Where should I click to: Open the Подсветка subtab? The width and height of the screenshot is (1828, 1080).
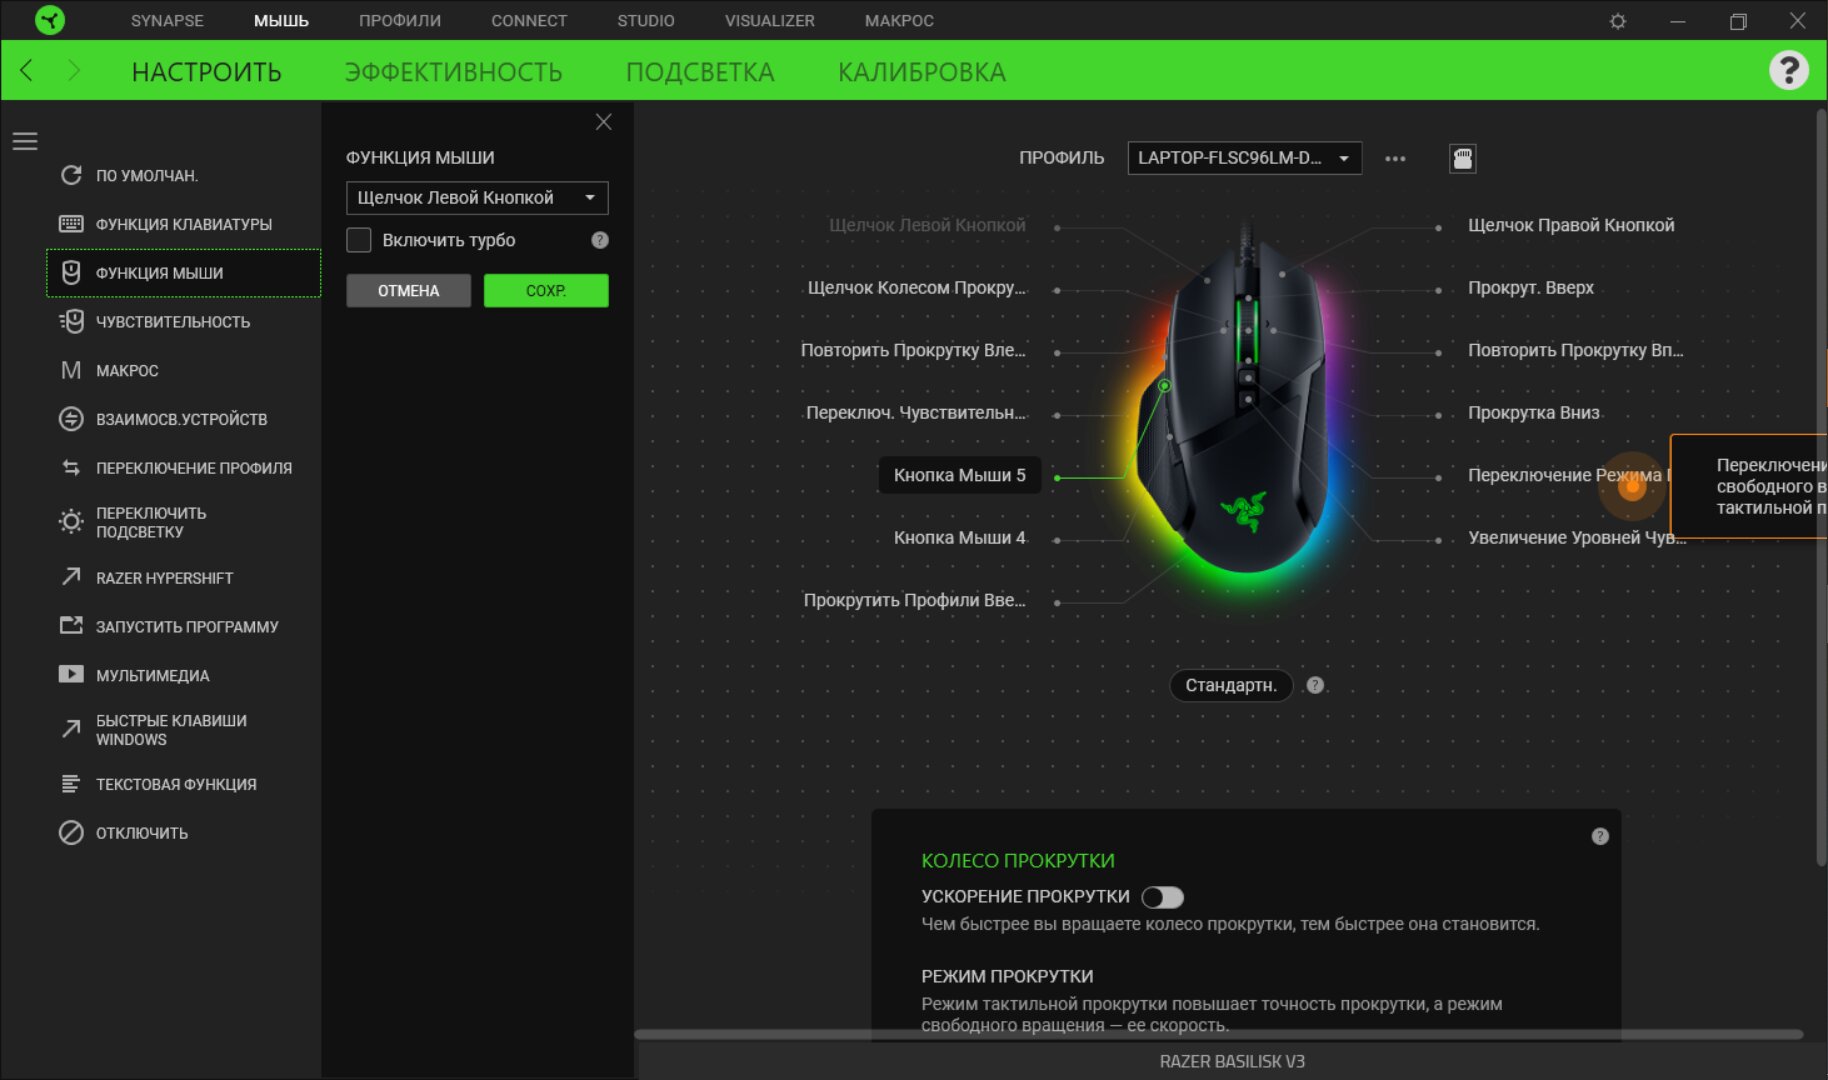click(700, 72)
